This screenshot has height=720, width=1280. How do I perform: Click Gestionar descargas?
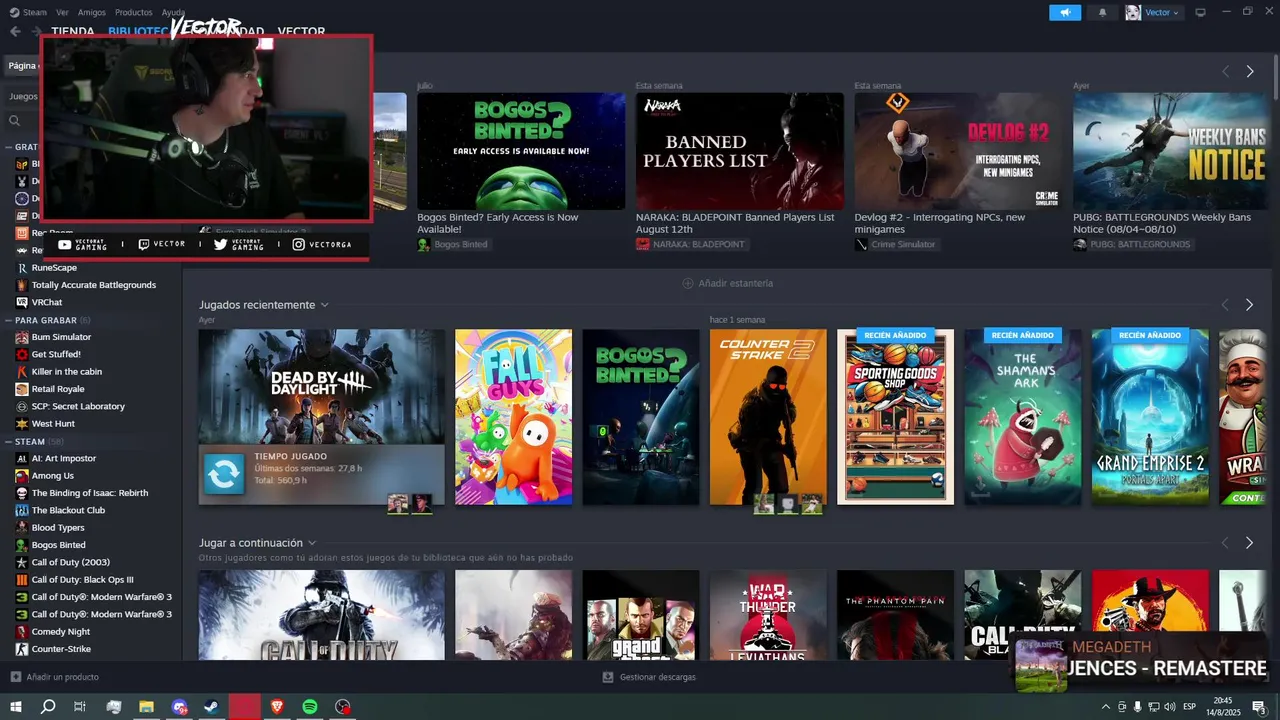[657, 677]
